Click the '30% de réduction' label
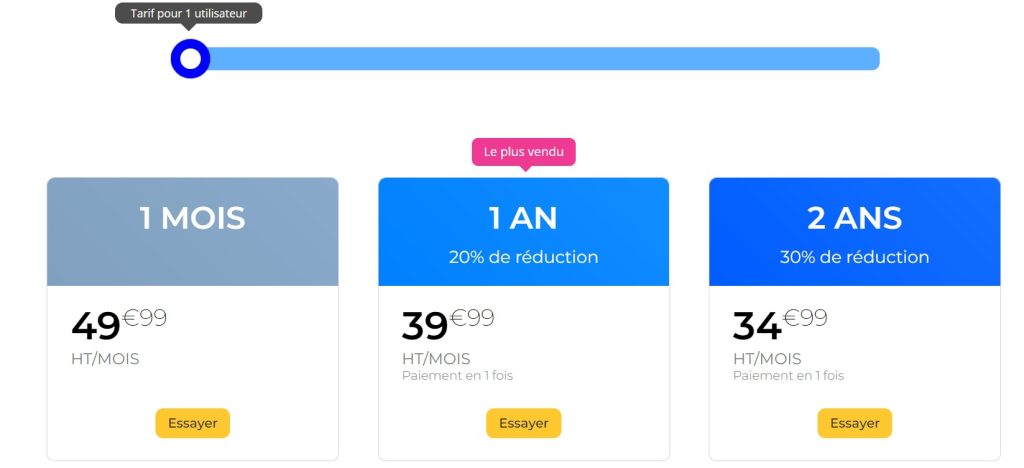The height and width of the screenshot is (468, 1024). pyautogui.click(x=854, y=257)
